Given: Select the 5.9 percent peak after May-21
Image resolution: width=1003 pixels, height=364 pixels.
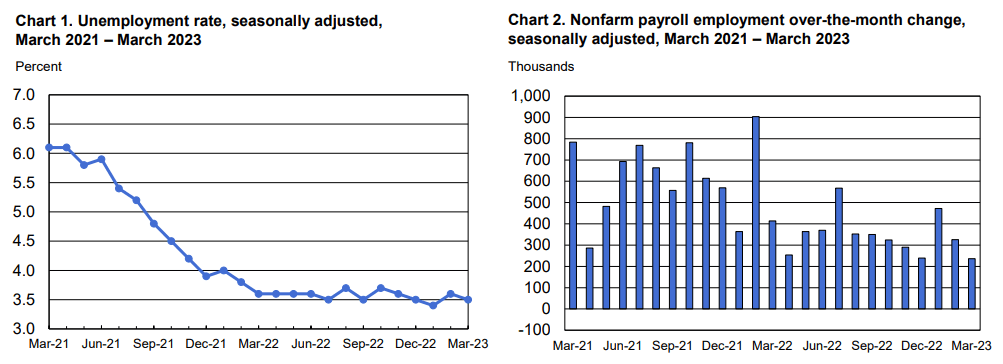Looking at the screenshot, I should pos(102,159).
